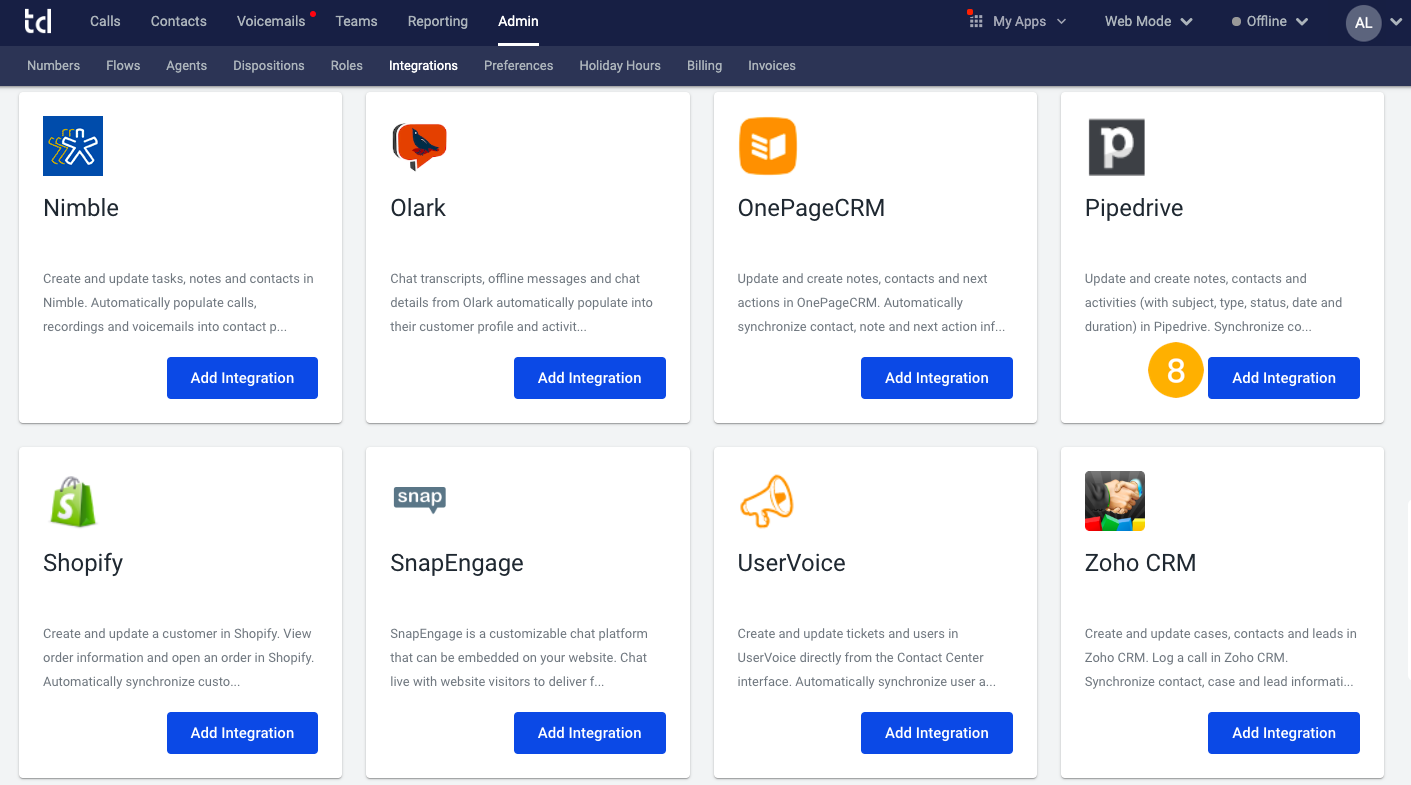1411x785 pixels.
Task: Expand the Offline status dropdown
Action: 1268,20
